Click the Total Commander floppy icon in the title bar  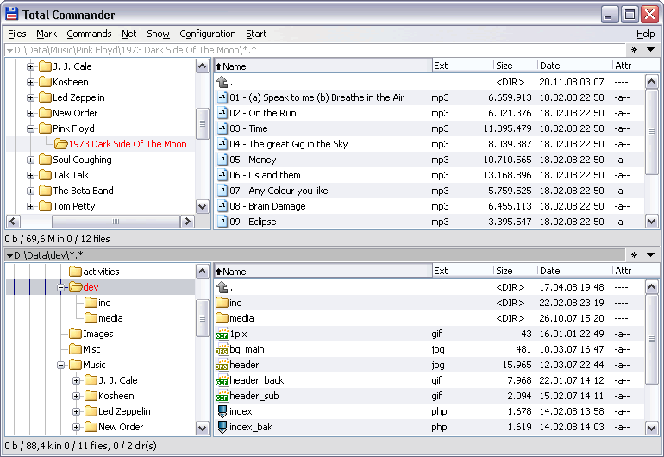tap(12, 14)
